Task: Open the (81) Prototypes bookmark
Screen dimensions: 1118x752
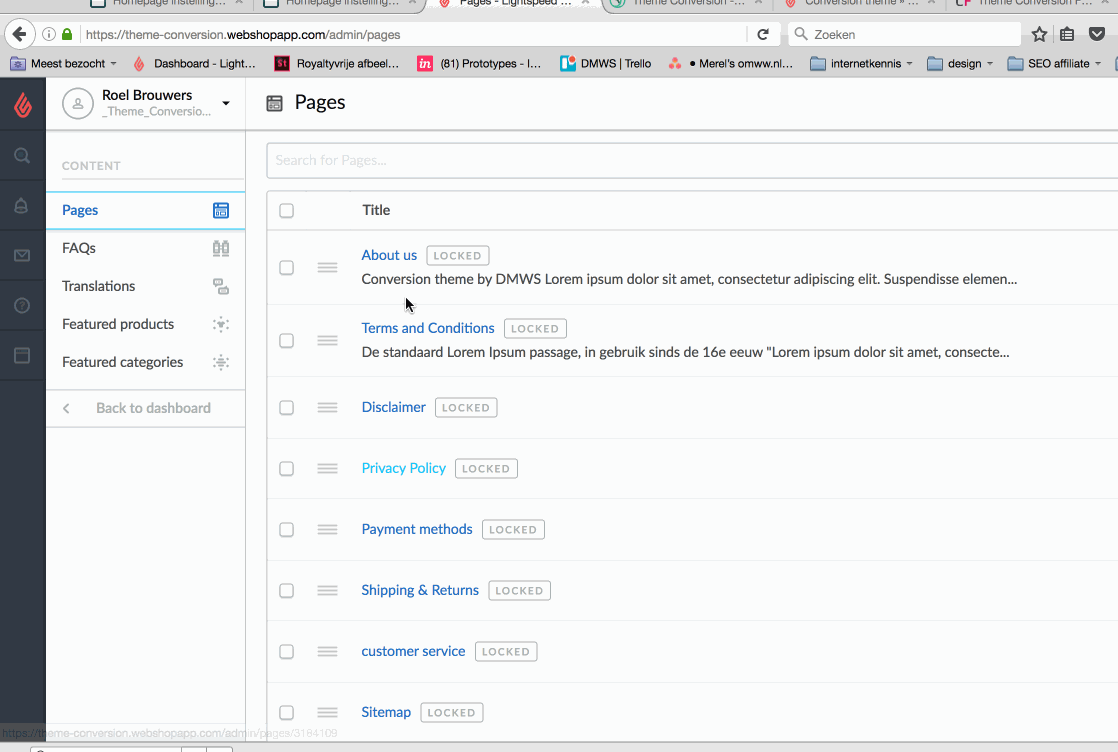Action: pyautogui.click(x=479, y=63)
